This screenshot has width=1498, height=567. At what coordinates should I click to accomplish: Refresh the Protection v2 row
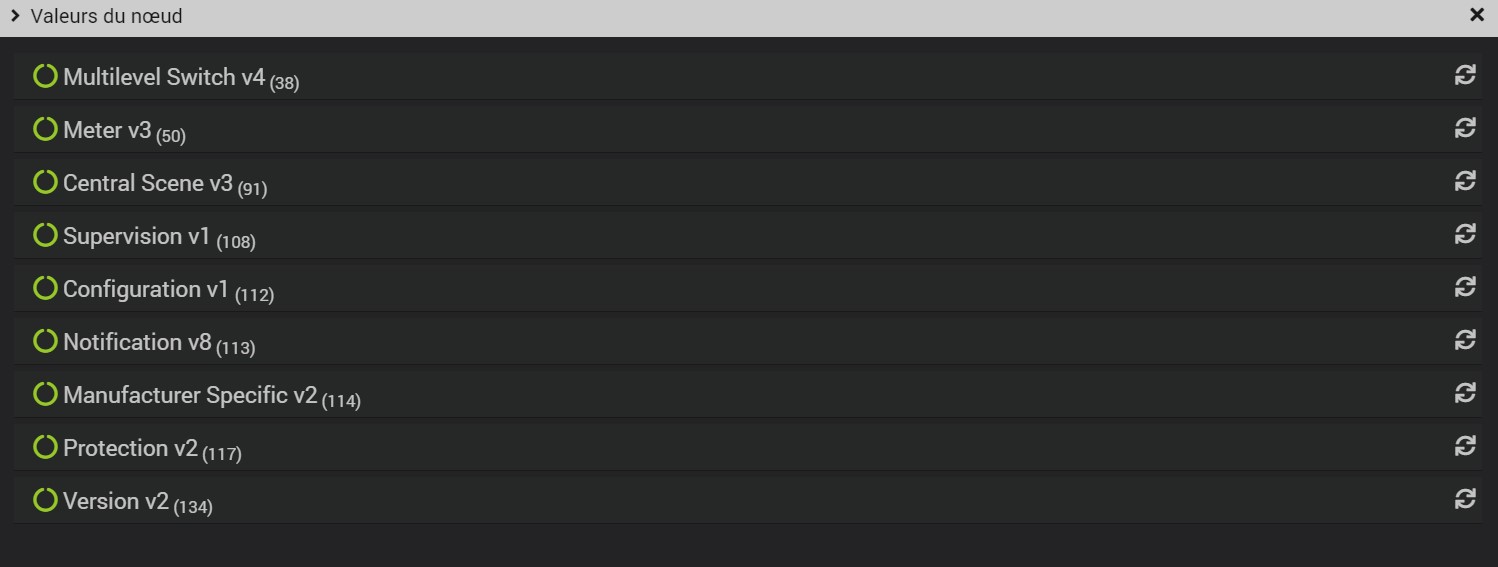click(1465, 446)
